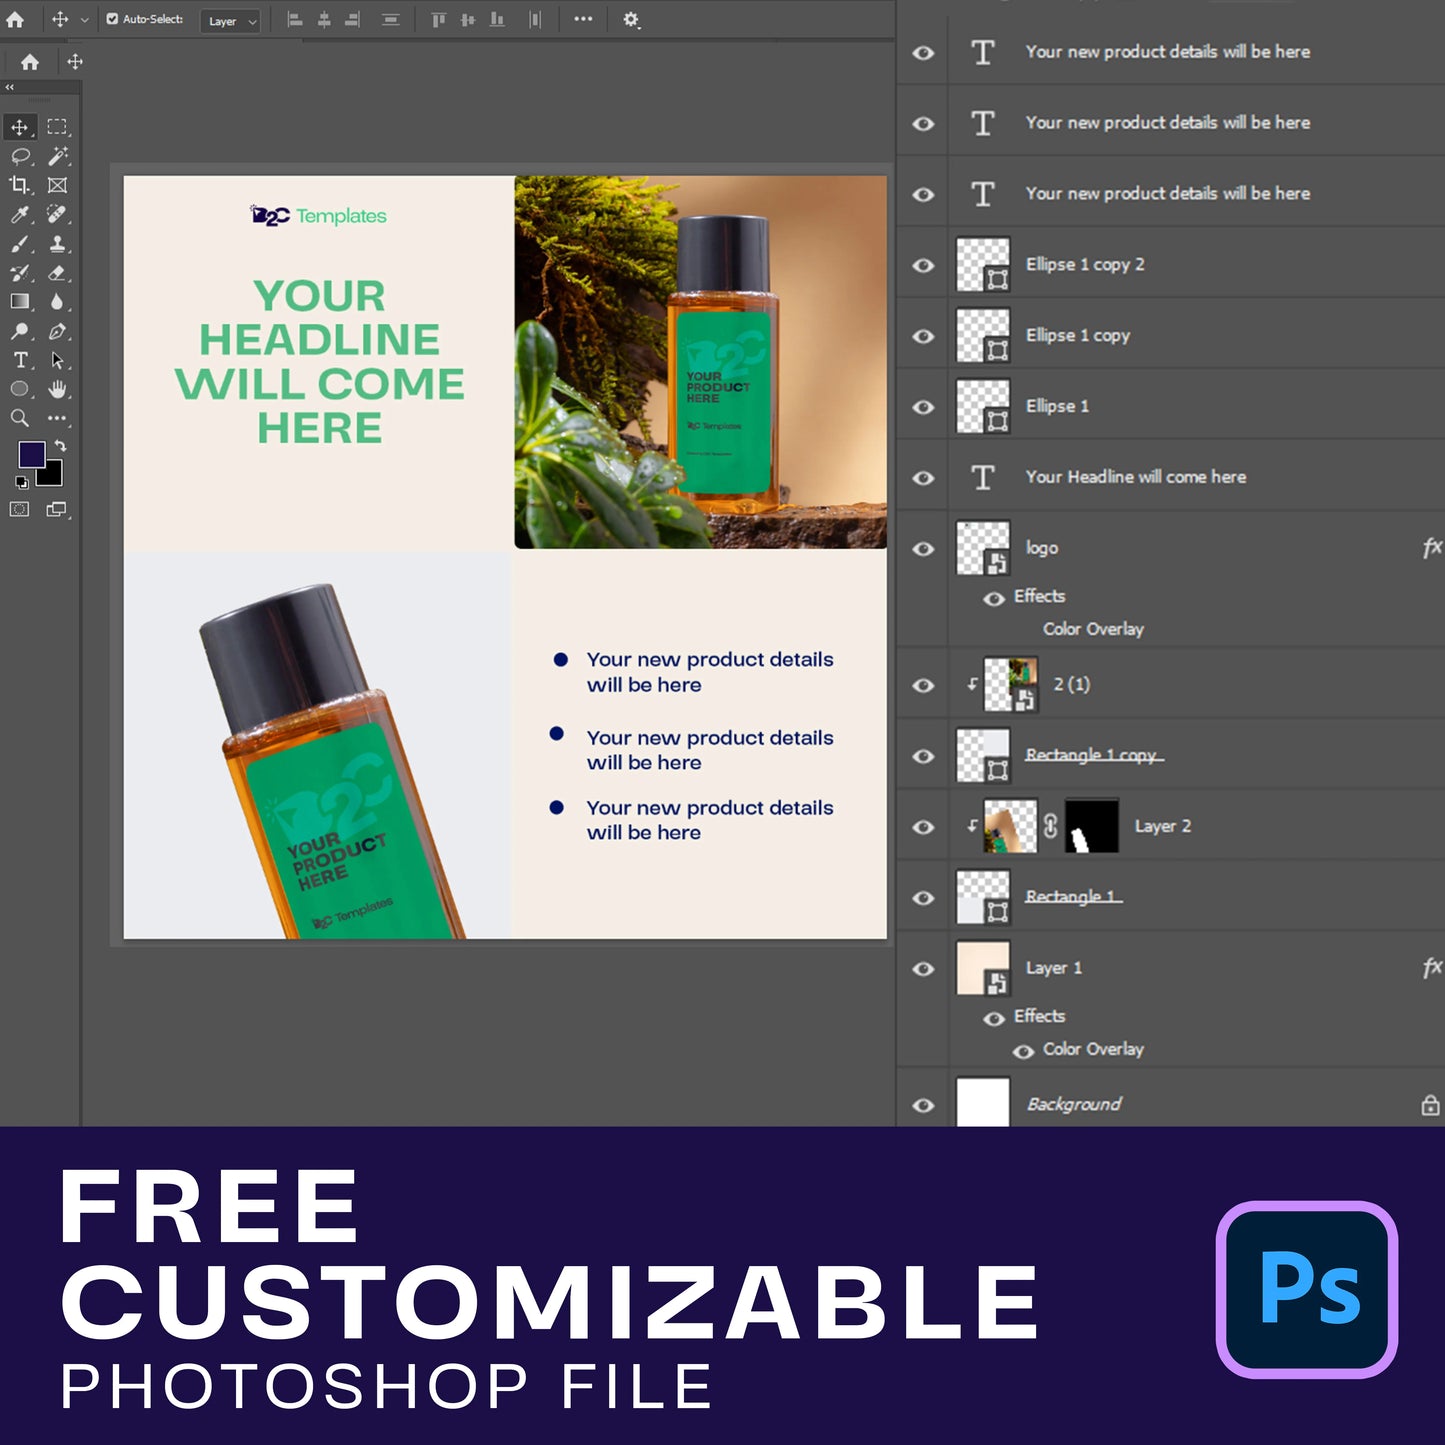Choose the Eraser tool
Viewport: 1445px width, 1445px height.
coord(58,272)
